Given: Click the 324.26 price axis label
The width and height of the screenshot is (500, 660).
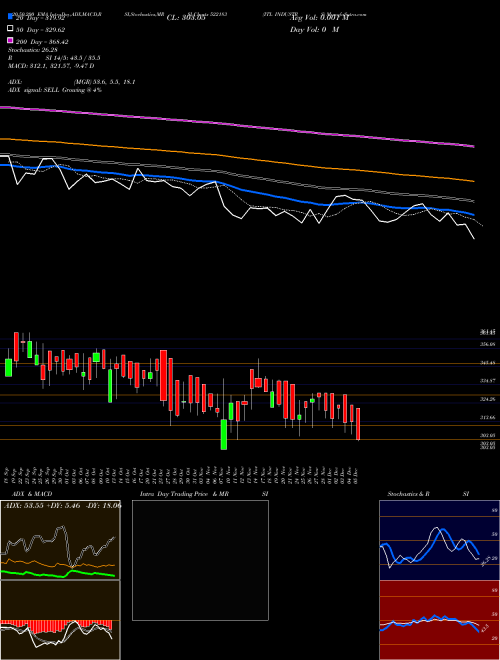Looking at the screenshot, I should [488, 399].
